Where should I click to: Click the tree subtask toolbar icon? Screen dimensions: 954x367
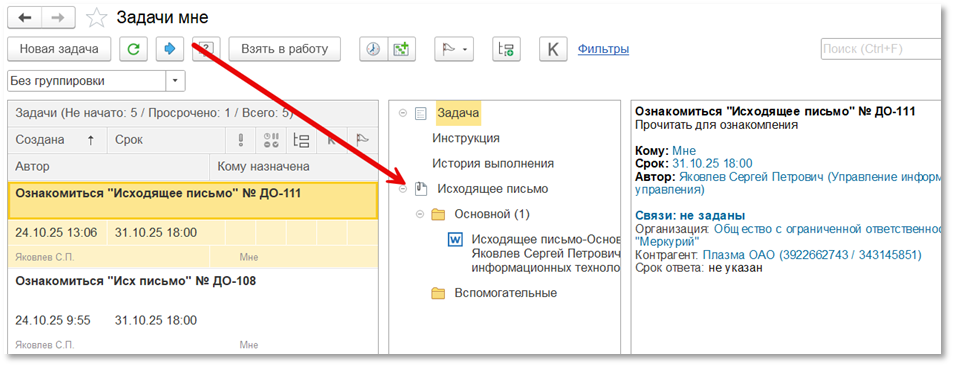pyautogui.click(x=506, y=49)
